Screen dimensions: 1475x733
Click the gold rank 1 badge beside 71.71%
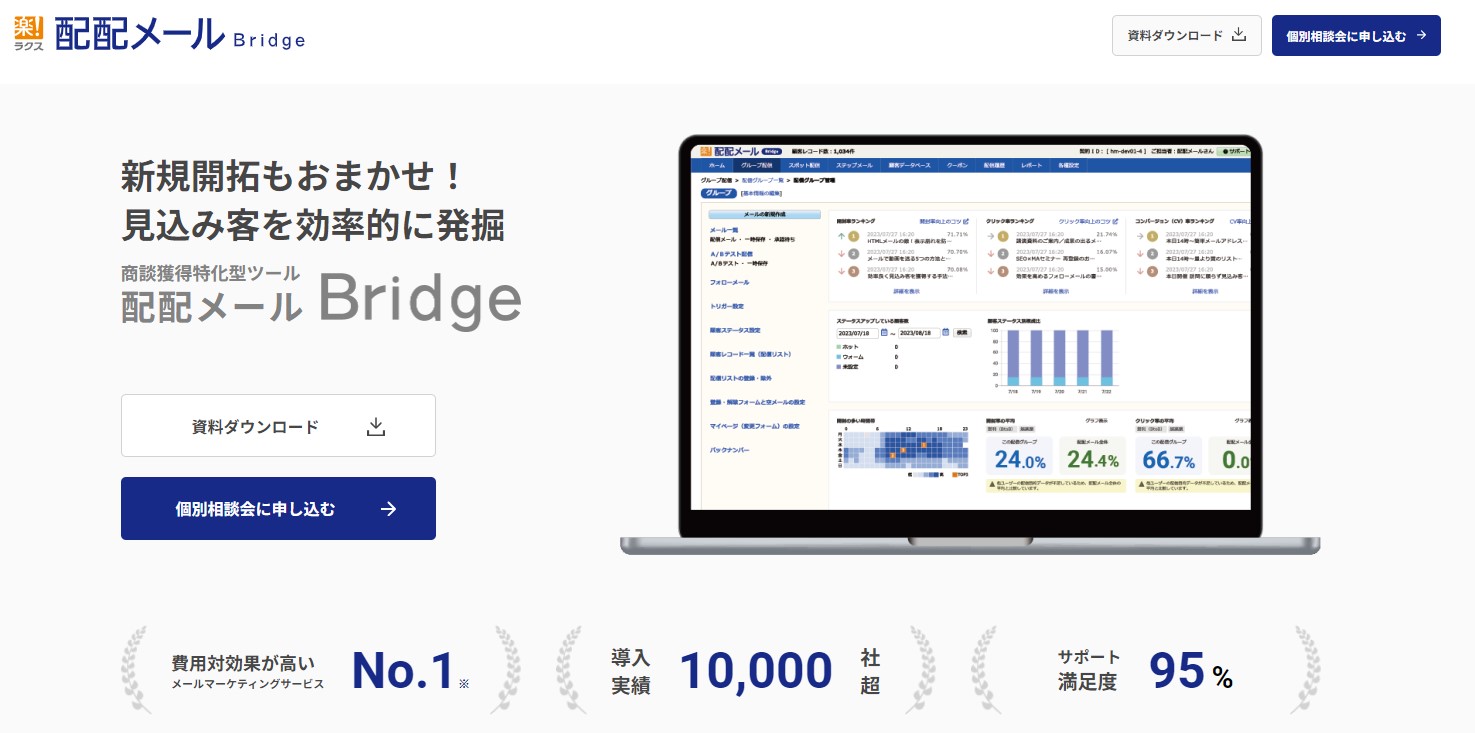point(854,237)
